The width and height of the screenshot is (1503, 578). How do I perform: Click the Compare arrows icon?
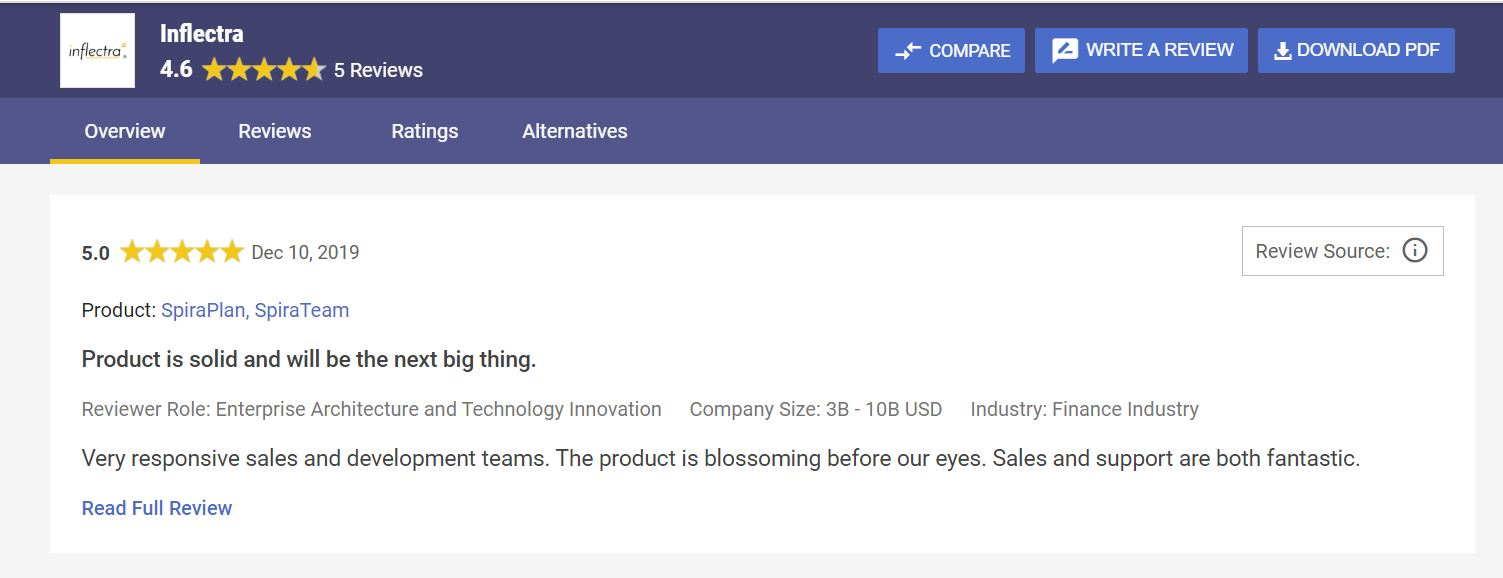click(x=907, y=51)
